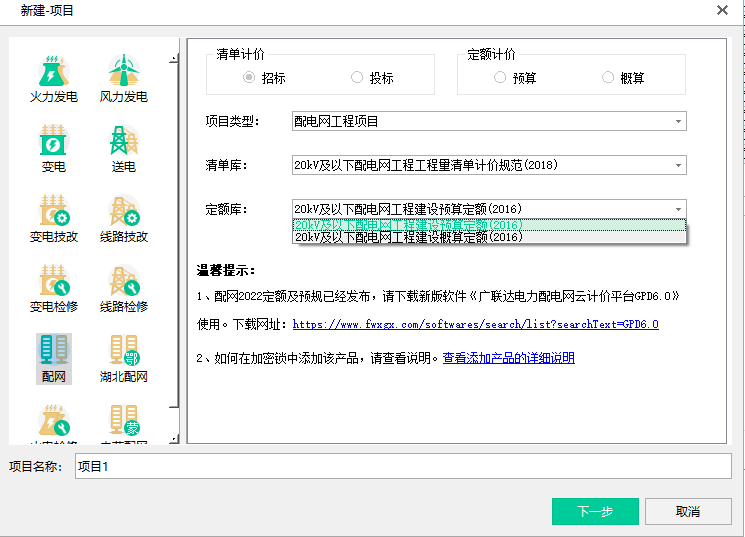Choose the 变电 project type icon
This screenshot has height=537, width=745.
pos(54,149)
